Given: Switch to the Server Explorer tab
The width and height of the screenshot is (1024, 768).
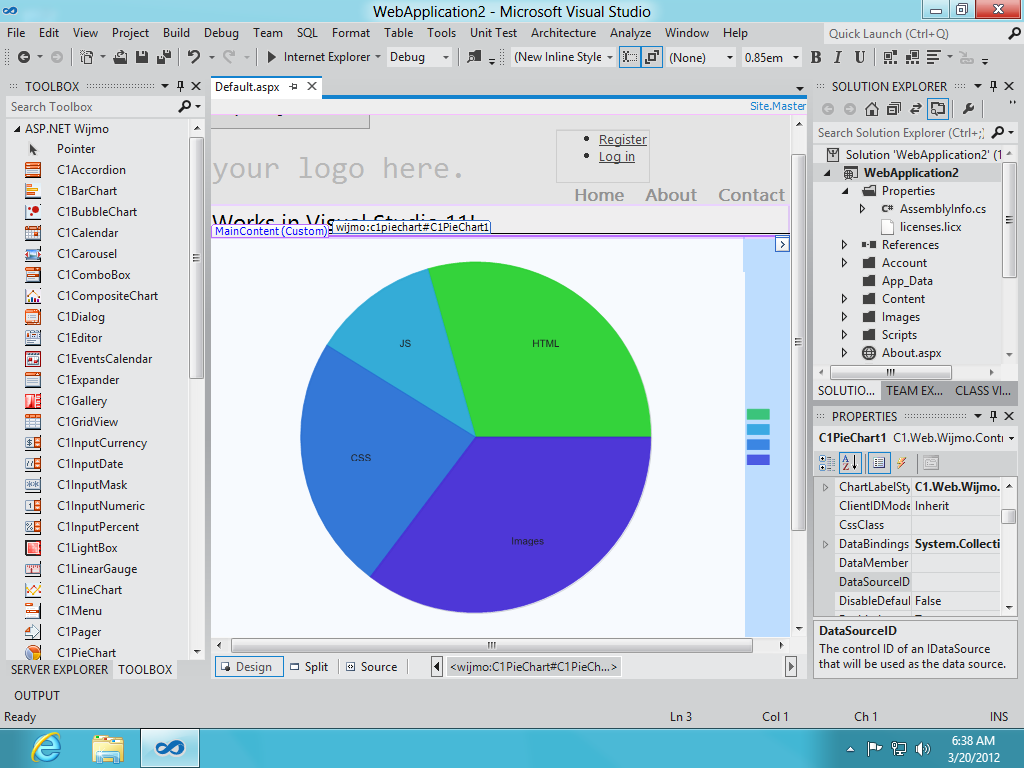Looking at the screenshot, I should coord(59,669).
